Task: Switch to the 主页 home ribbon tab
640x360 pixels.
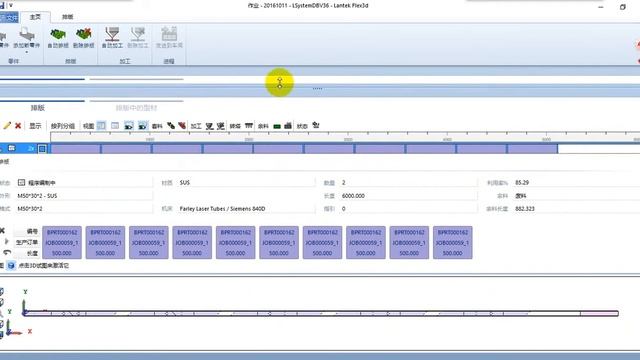Action: point(35,17)
